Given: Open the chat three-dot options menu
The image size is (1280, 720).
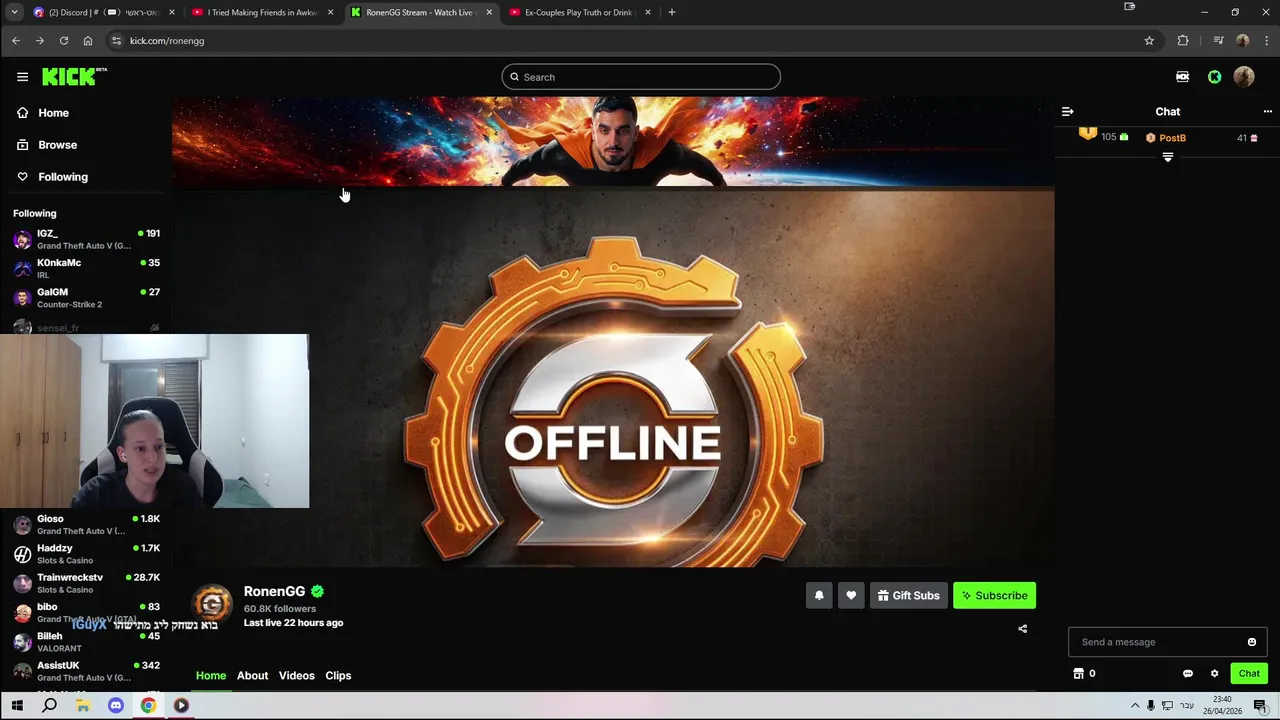Looking at the screenshot, I should pos(1267,112).
